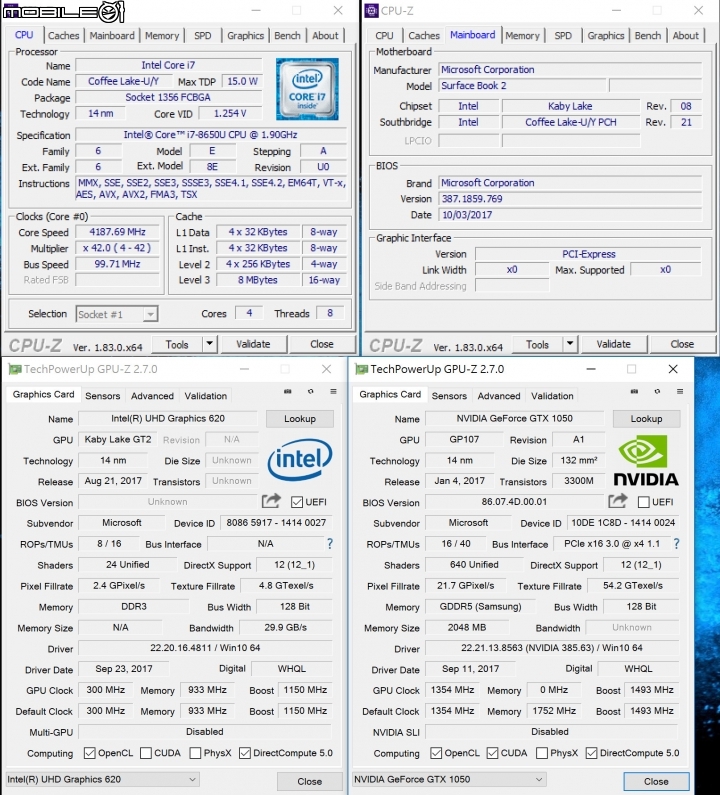The image size is (720, 795).
Task: Click Lookup button in NVIDIA GPU-Z
Action: click(x=646, y=419)
